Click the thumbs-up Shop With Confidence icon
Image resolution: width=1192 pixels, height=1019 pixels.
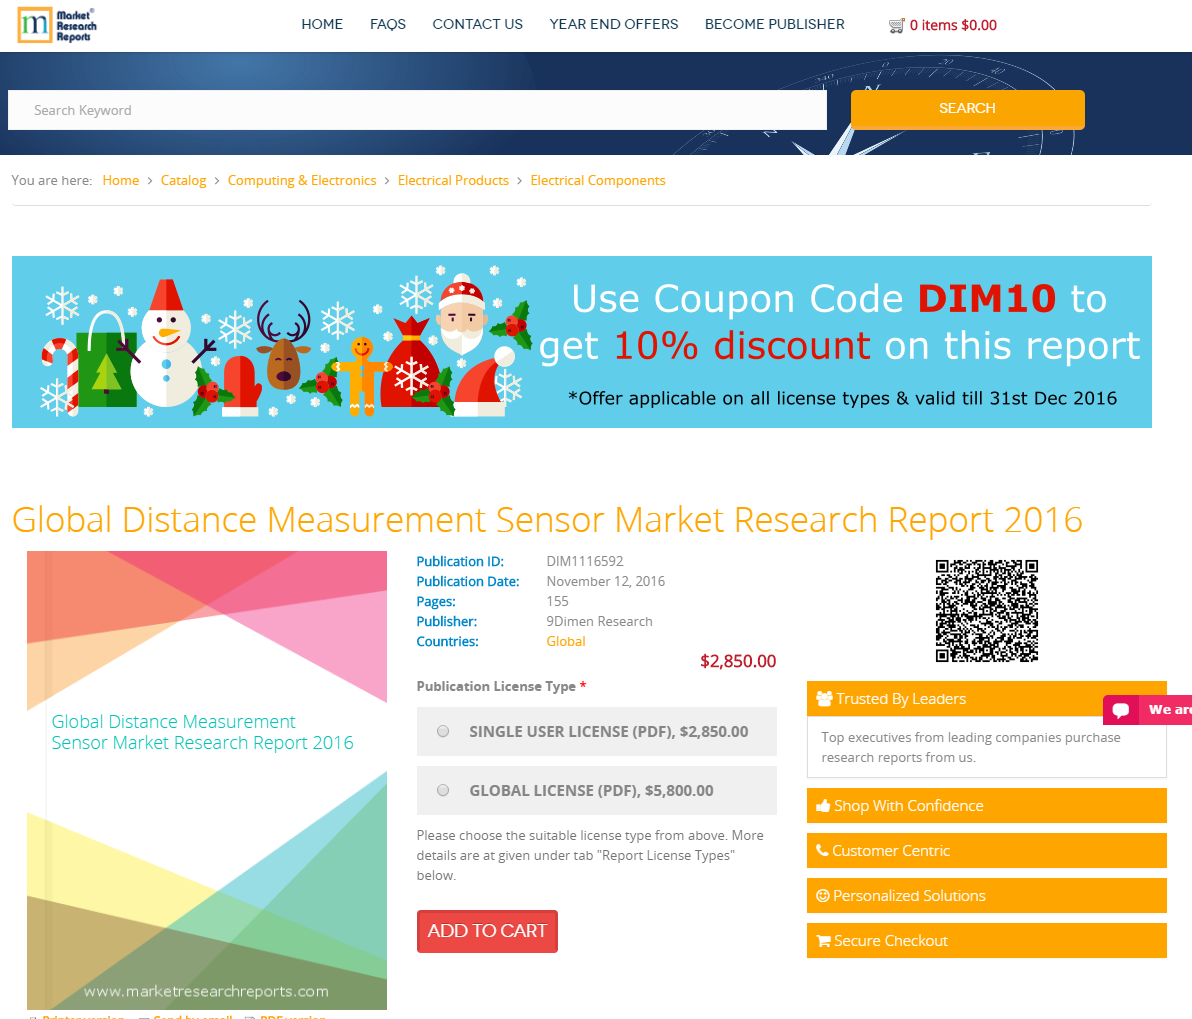click(823, 805)
